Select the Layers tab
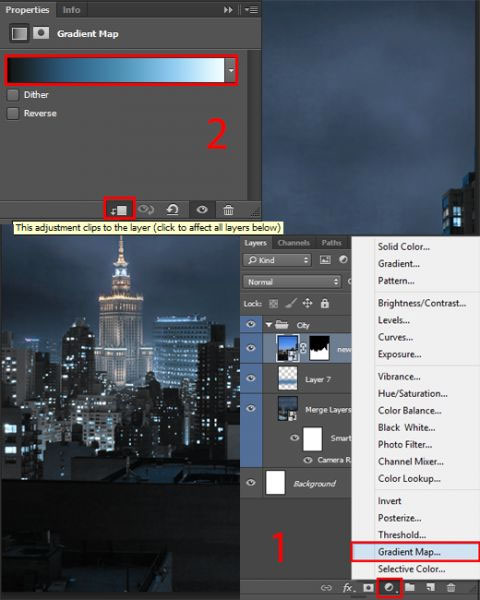Screen dimensions: 480x600 click(255, 243)
